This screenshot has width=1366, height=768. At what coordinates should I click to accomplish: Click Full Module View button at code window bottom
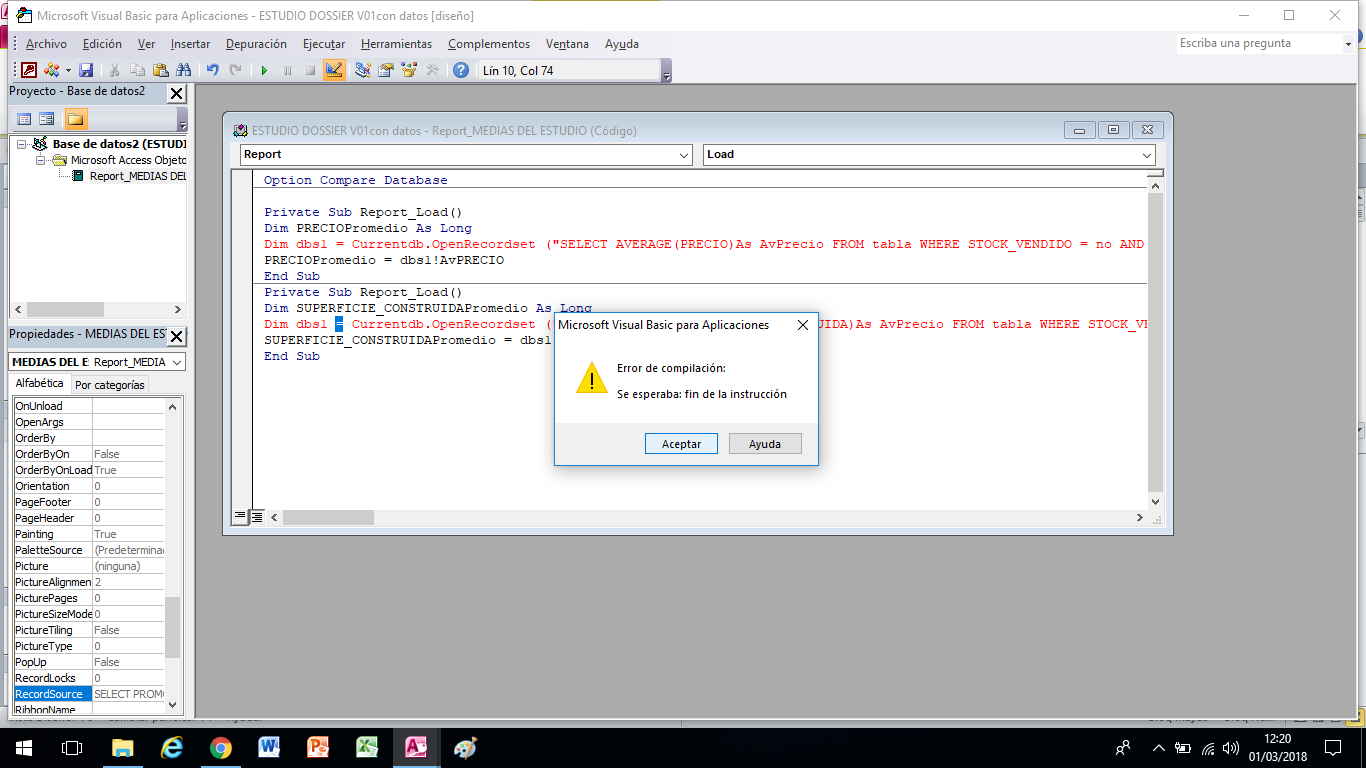click(257, 517)
